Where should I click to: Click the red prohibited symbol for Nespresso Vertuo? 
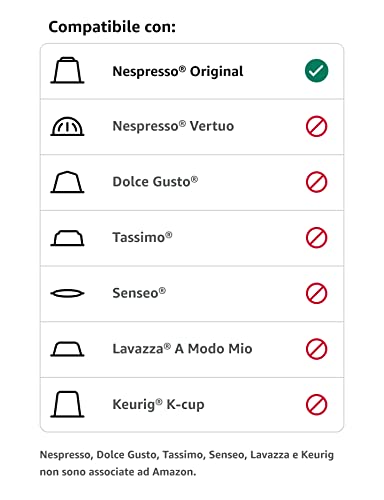click(x=316, y=126)
